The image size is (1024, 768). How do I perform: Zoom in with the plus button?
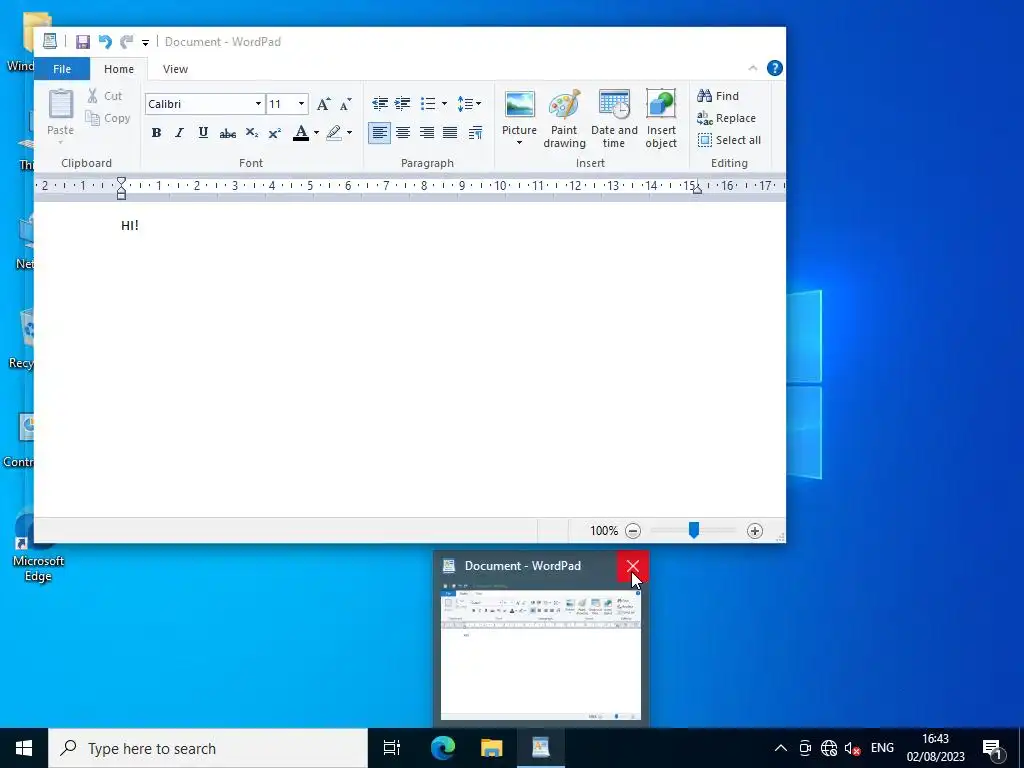755,531
